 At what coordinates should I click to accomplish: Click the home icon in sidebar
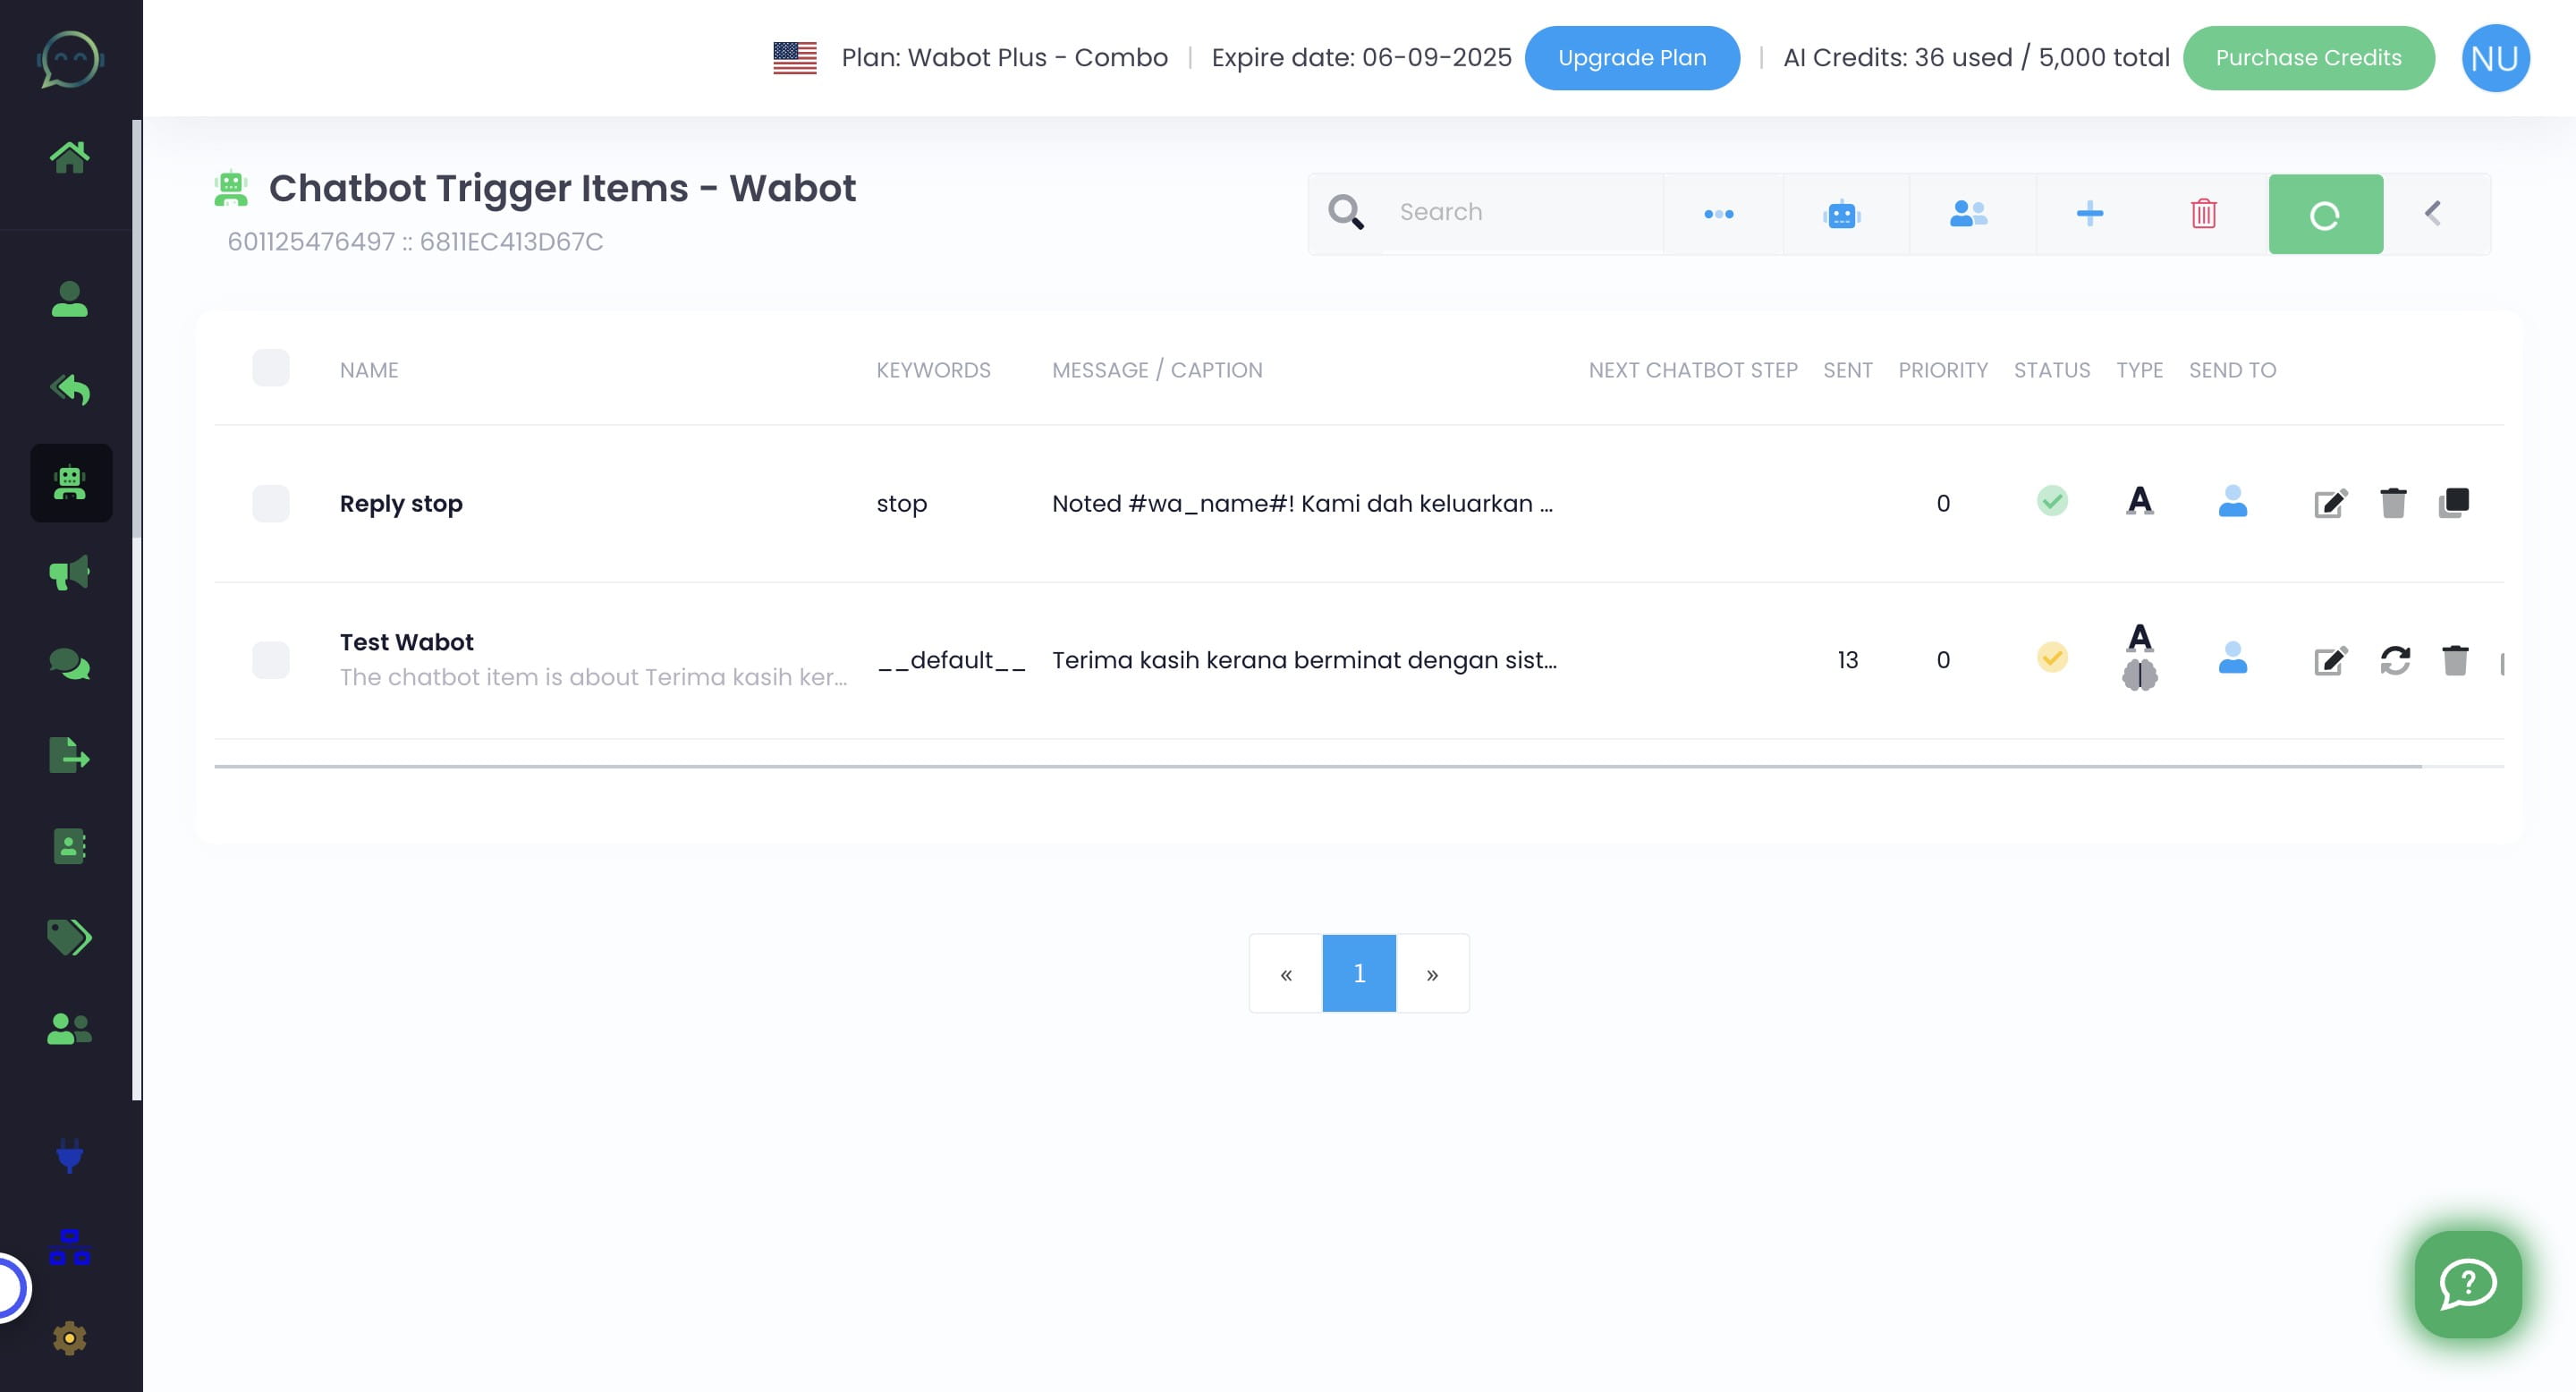[x=69, y=156]
